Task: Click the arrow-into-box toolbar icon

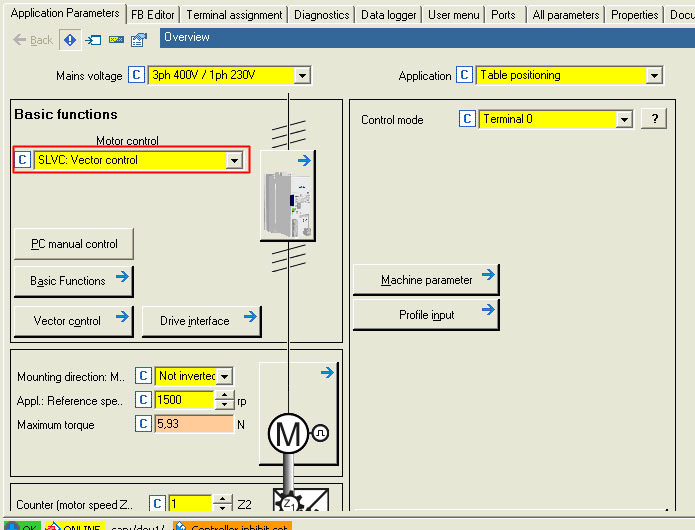Action: [93, 40]
